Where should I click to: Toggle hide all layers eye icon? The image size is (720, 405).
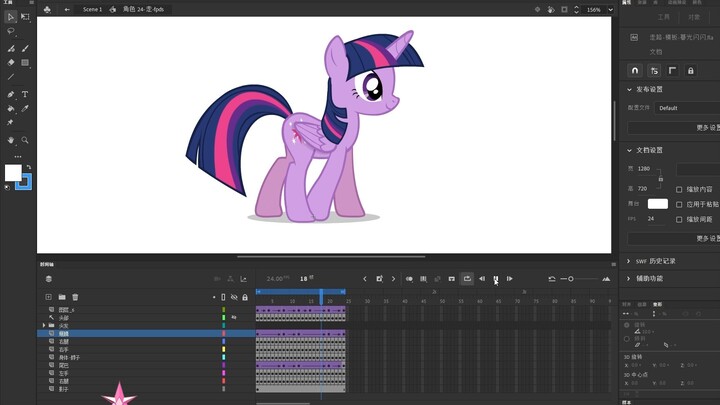(x=234, y=298)
